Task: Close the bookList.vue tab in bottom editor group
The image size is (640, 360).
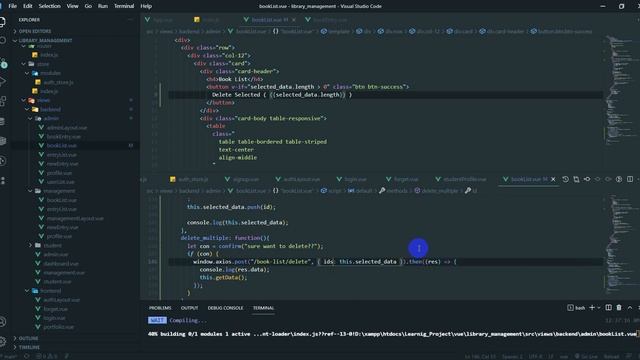Action: click(553, 179)
